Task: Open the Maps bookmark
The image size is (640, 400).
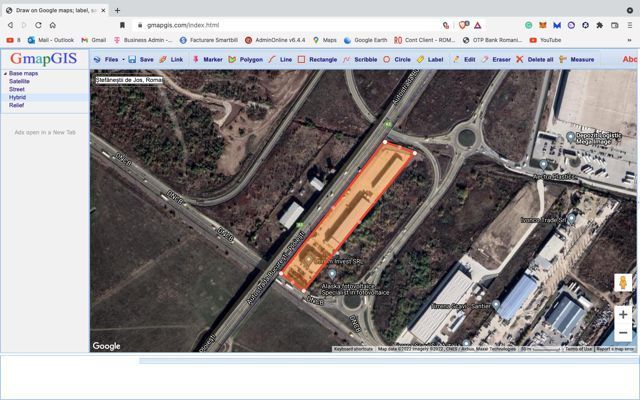Action: tap(325, 40)
